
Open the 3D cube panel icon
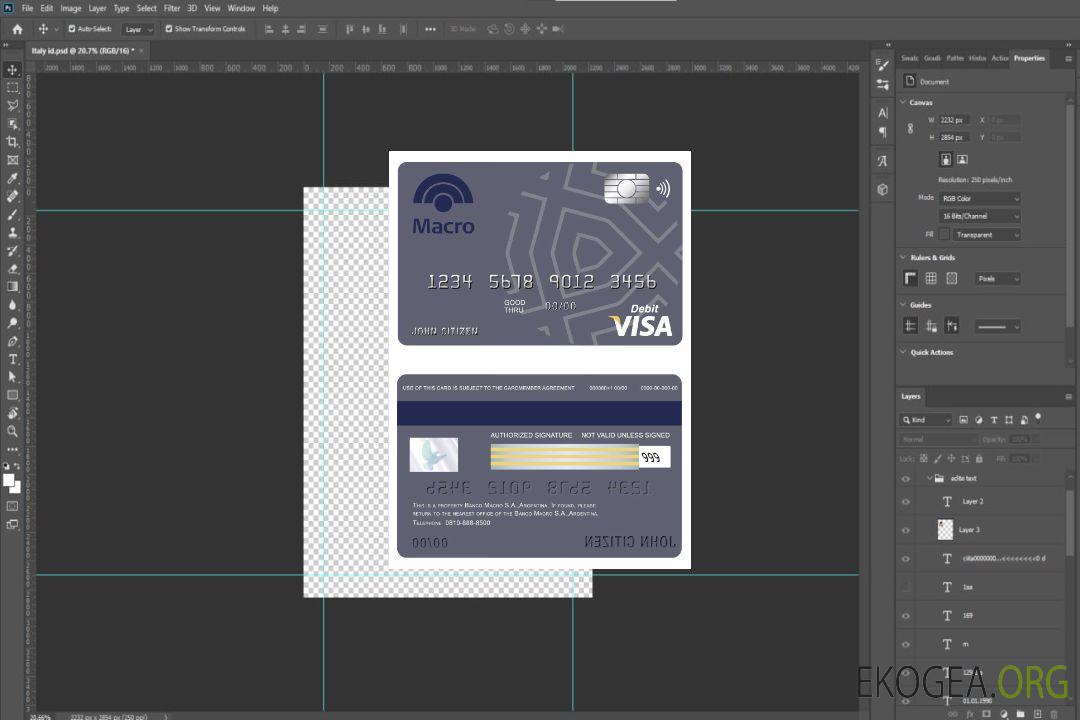pos(883,189)
